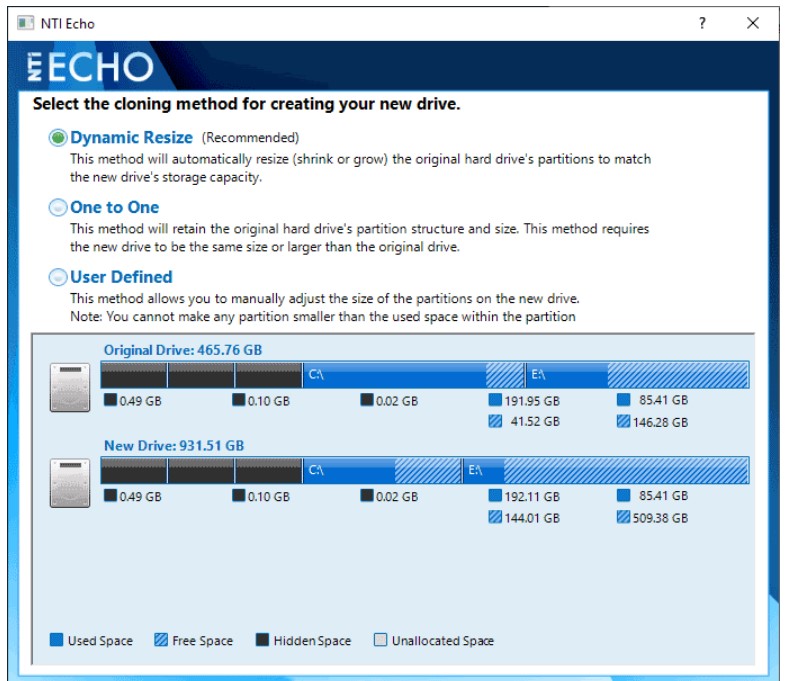Pick the User Defined cloning option
785x681 pixels.
tap(58, 276)
